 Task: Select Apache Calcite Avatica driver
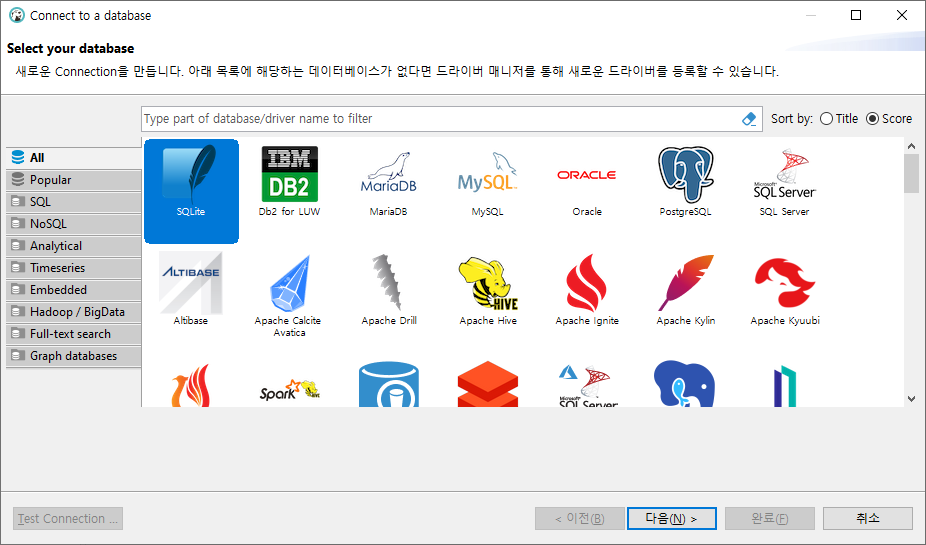[x=288, y=296]
